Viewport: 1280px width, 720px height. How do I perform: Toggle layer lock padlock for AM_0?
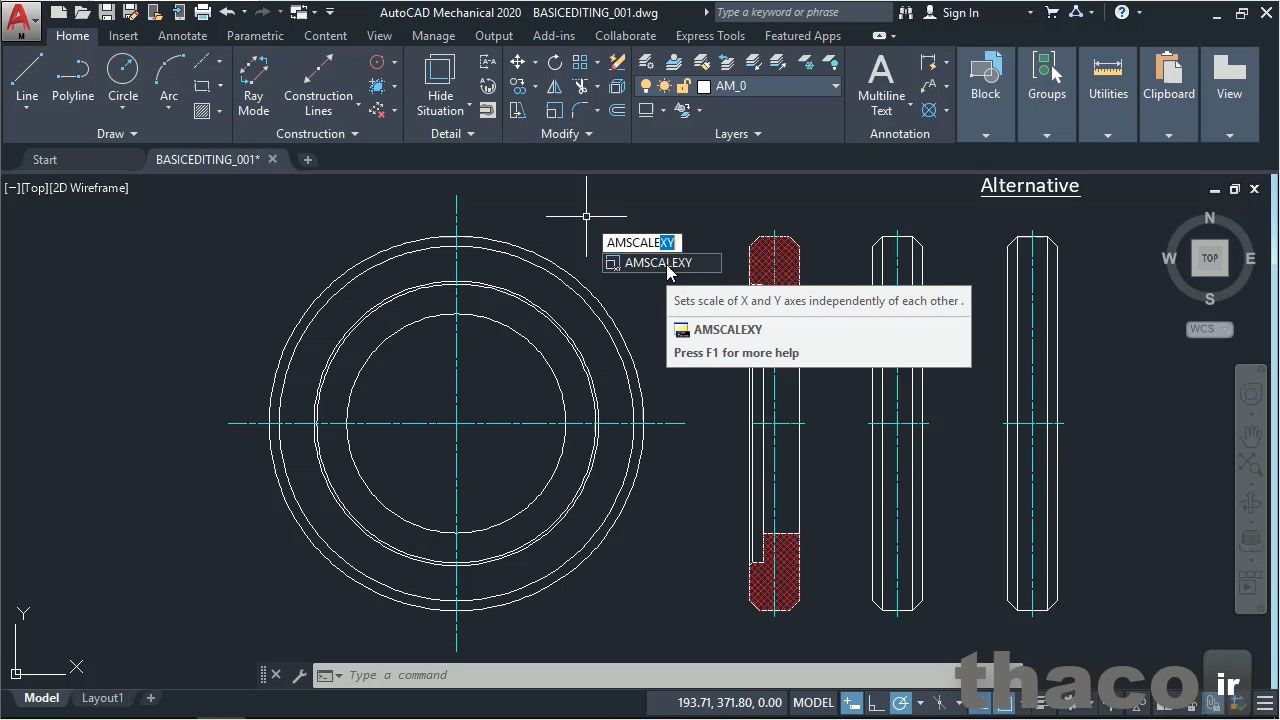(684, 86)
